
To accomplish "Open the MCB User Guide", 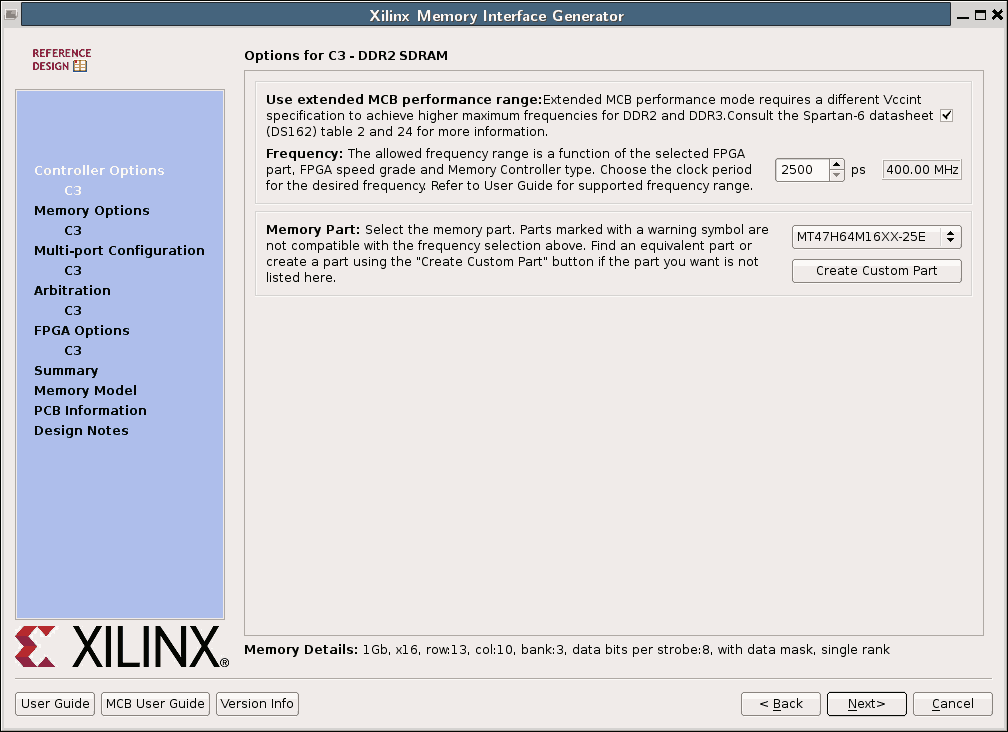I will 155,704.
